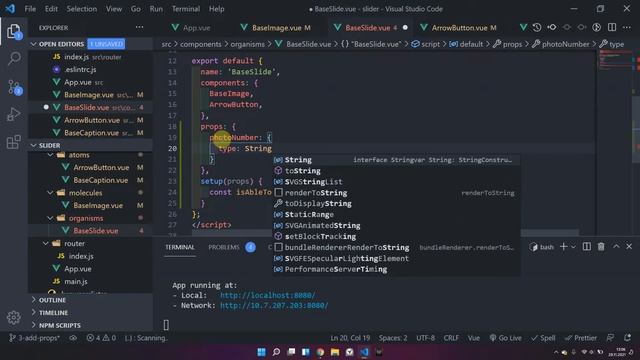Screen dimensions: 640x360
Task: Click CRLF line ending selector
Action: pos(451,338)
